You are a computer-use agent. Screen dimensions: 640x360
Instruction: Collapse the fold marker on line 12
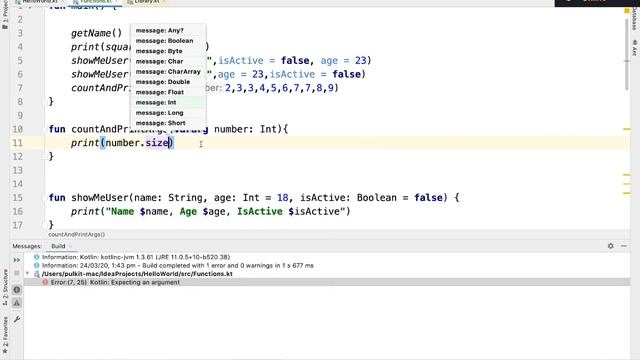point(45,157)
